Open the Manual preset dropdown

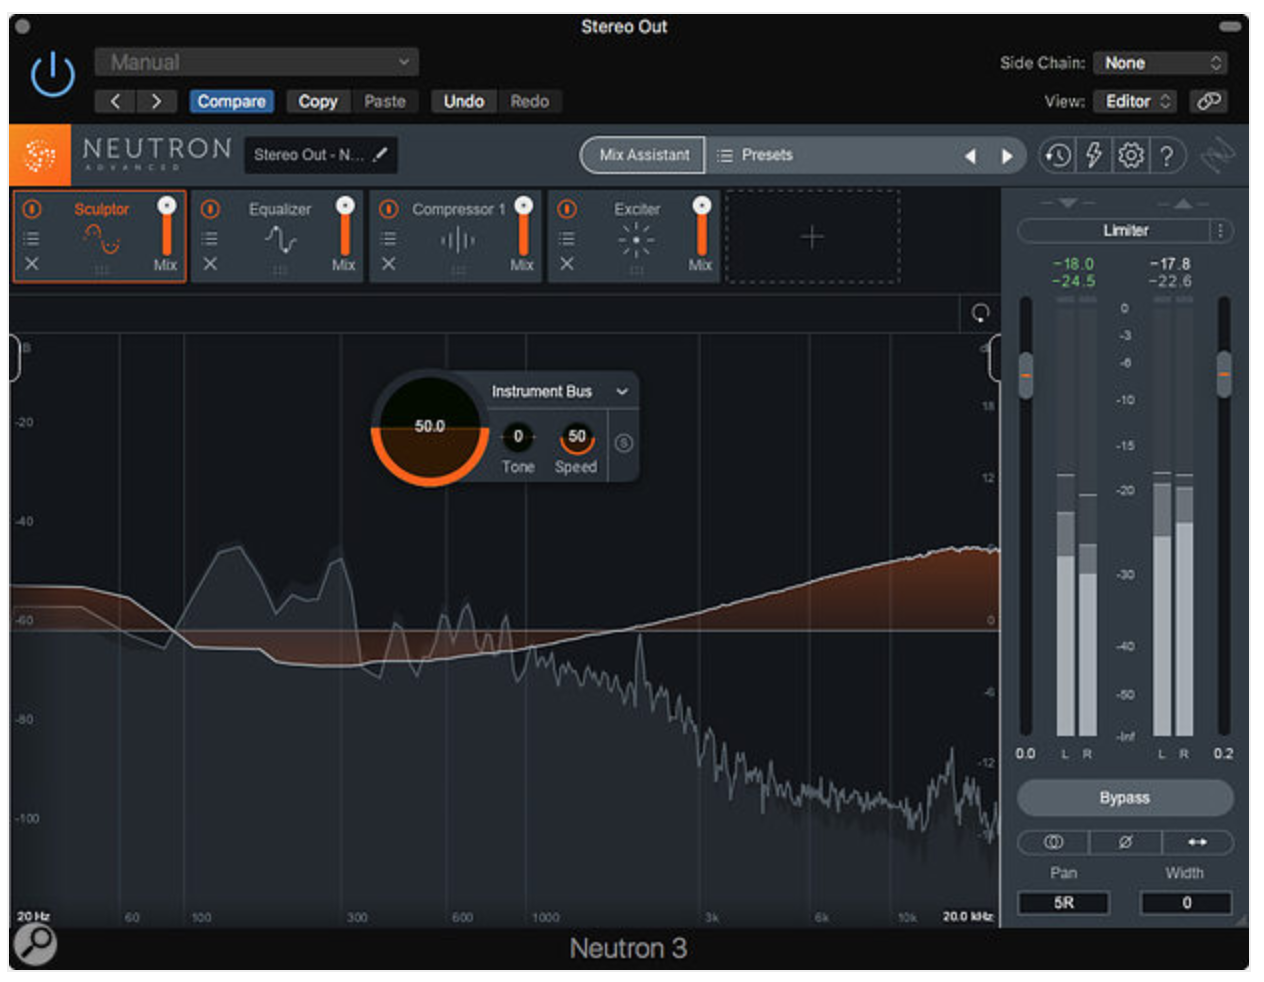[256, 62]
